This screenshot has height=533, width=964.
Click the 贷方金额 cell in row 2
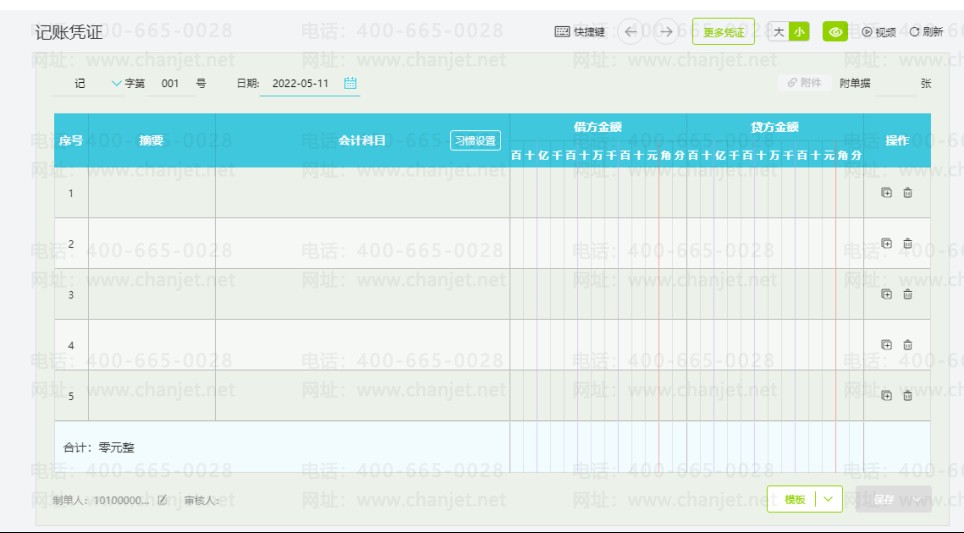(x=775, y=243)
